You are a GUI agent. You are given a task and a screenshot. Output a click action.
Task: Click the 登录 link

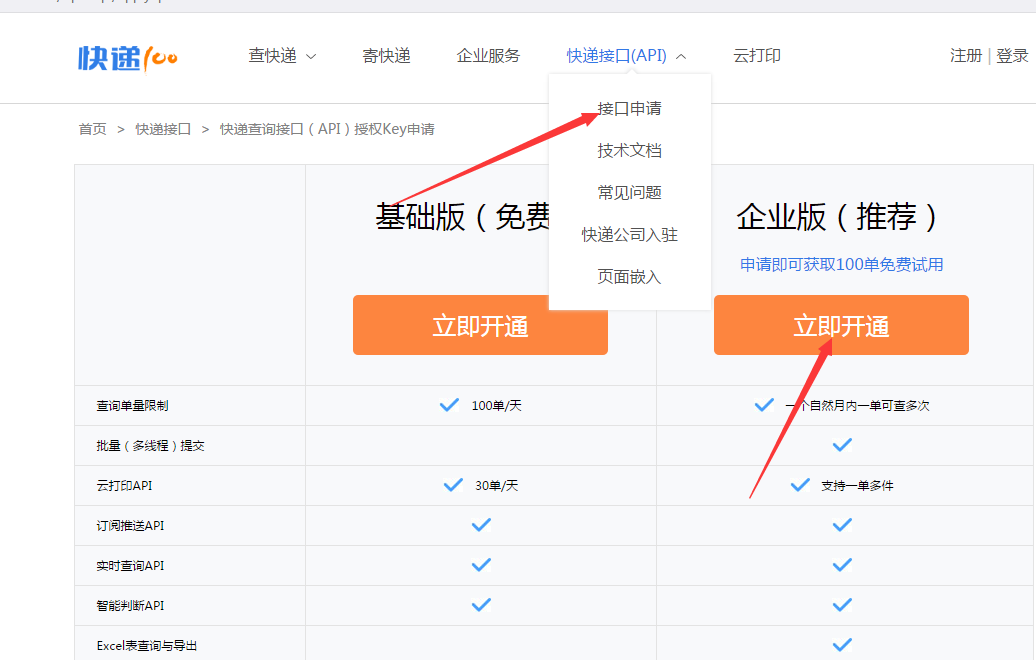[1012, 56]
